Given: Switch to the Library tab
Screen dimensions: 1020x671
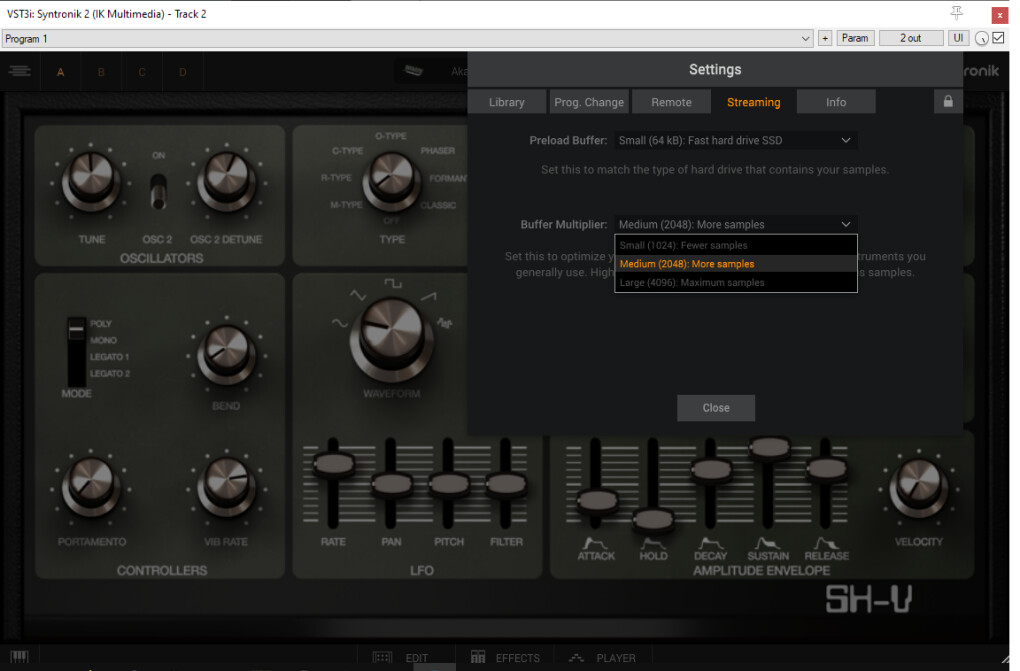Looking at the screenshot, I should pyautogui.click(x=507, y=102).
